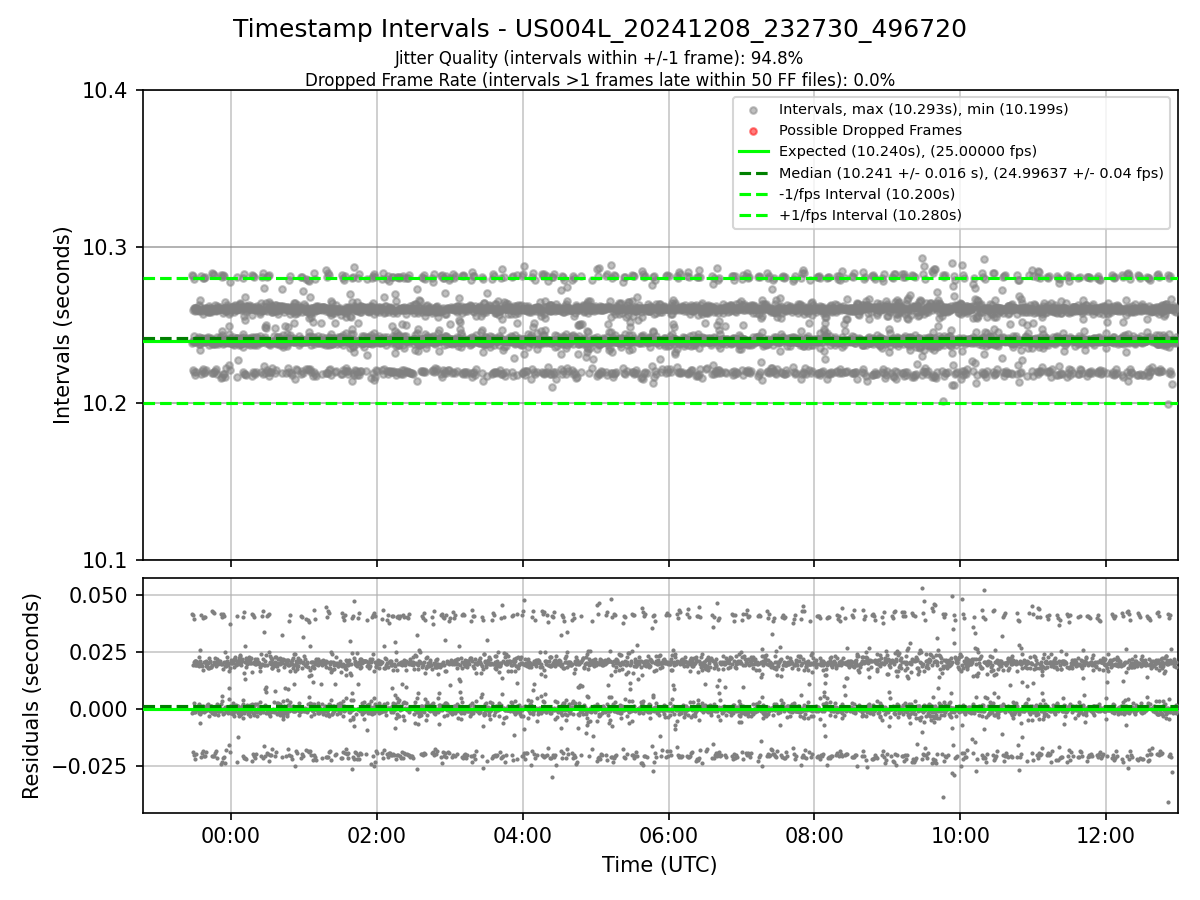Select legend entry starting with 'Median (10.241'
Viewport: 1200px width, 900px height.
pyautogui.click(x=971, y=172)
